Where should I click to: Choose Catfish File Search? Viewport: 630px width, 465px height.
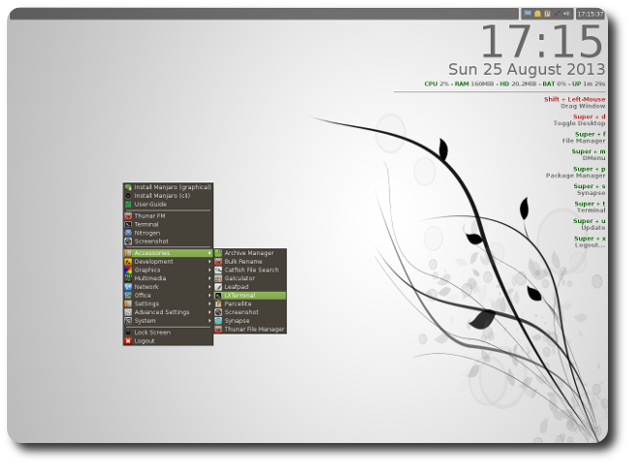[x=251, y=270]
